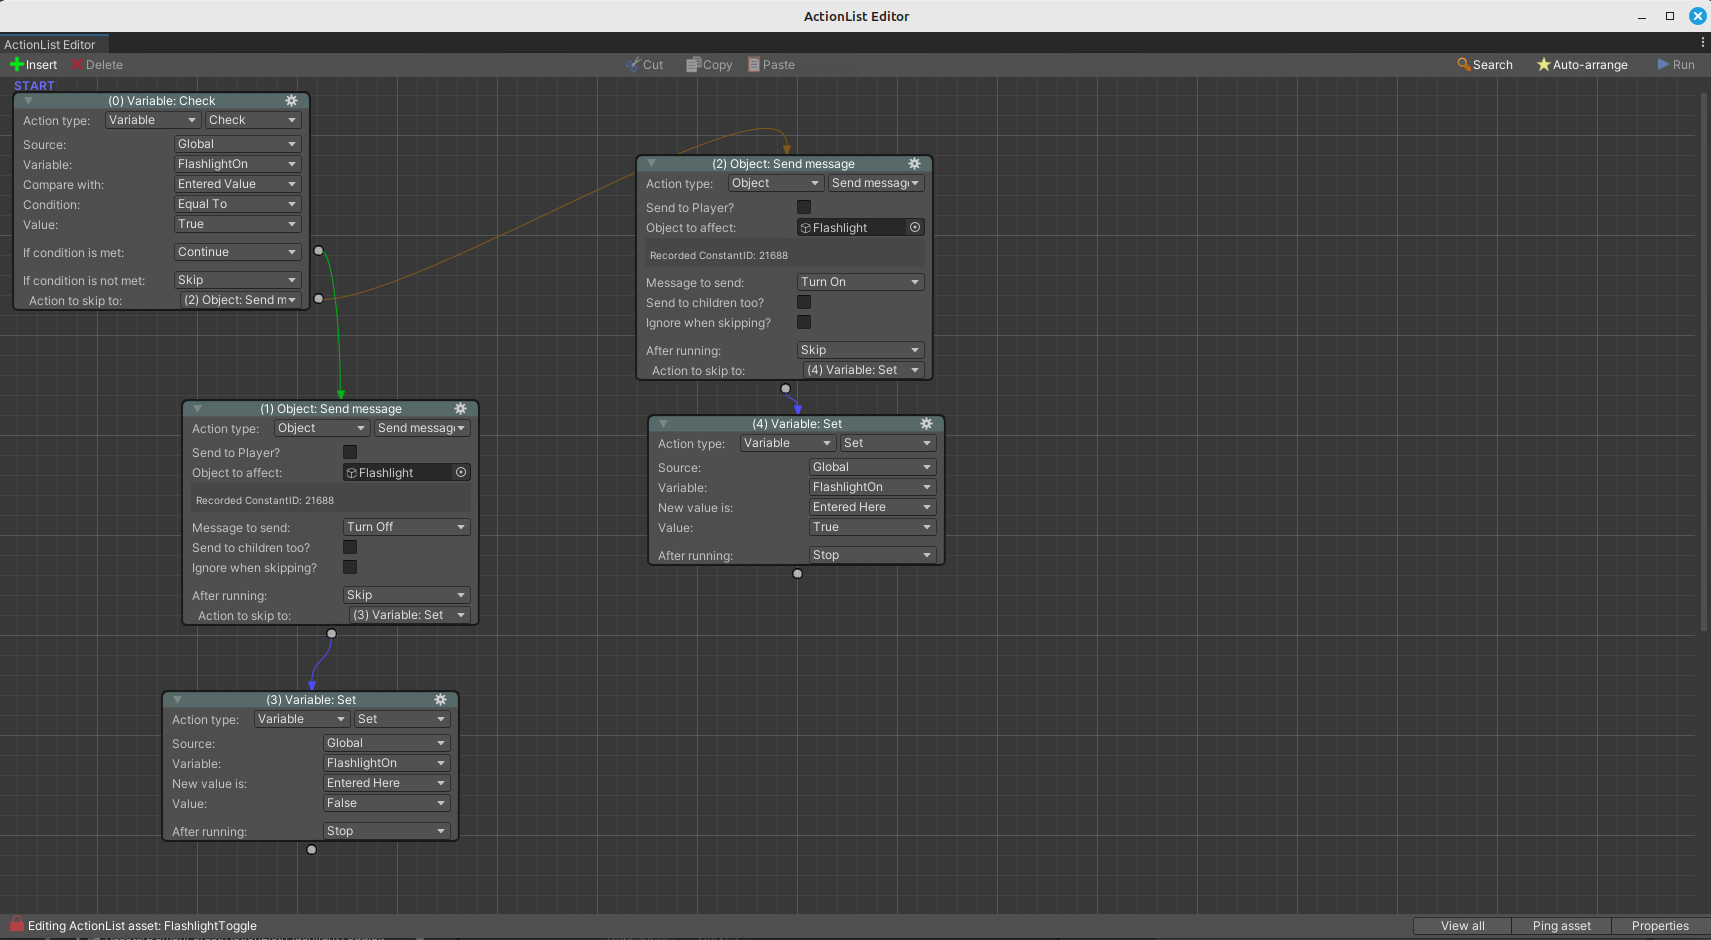Open action skip dropdown (4) Variable: Set
The image size is (1711, 940).
(x=863, y=370)
